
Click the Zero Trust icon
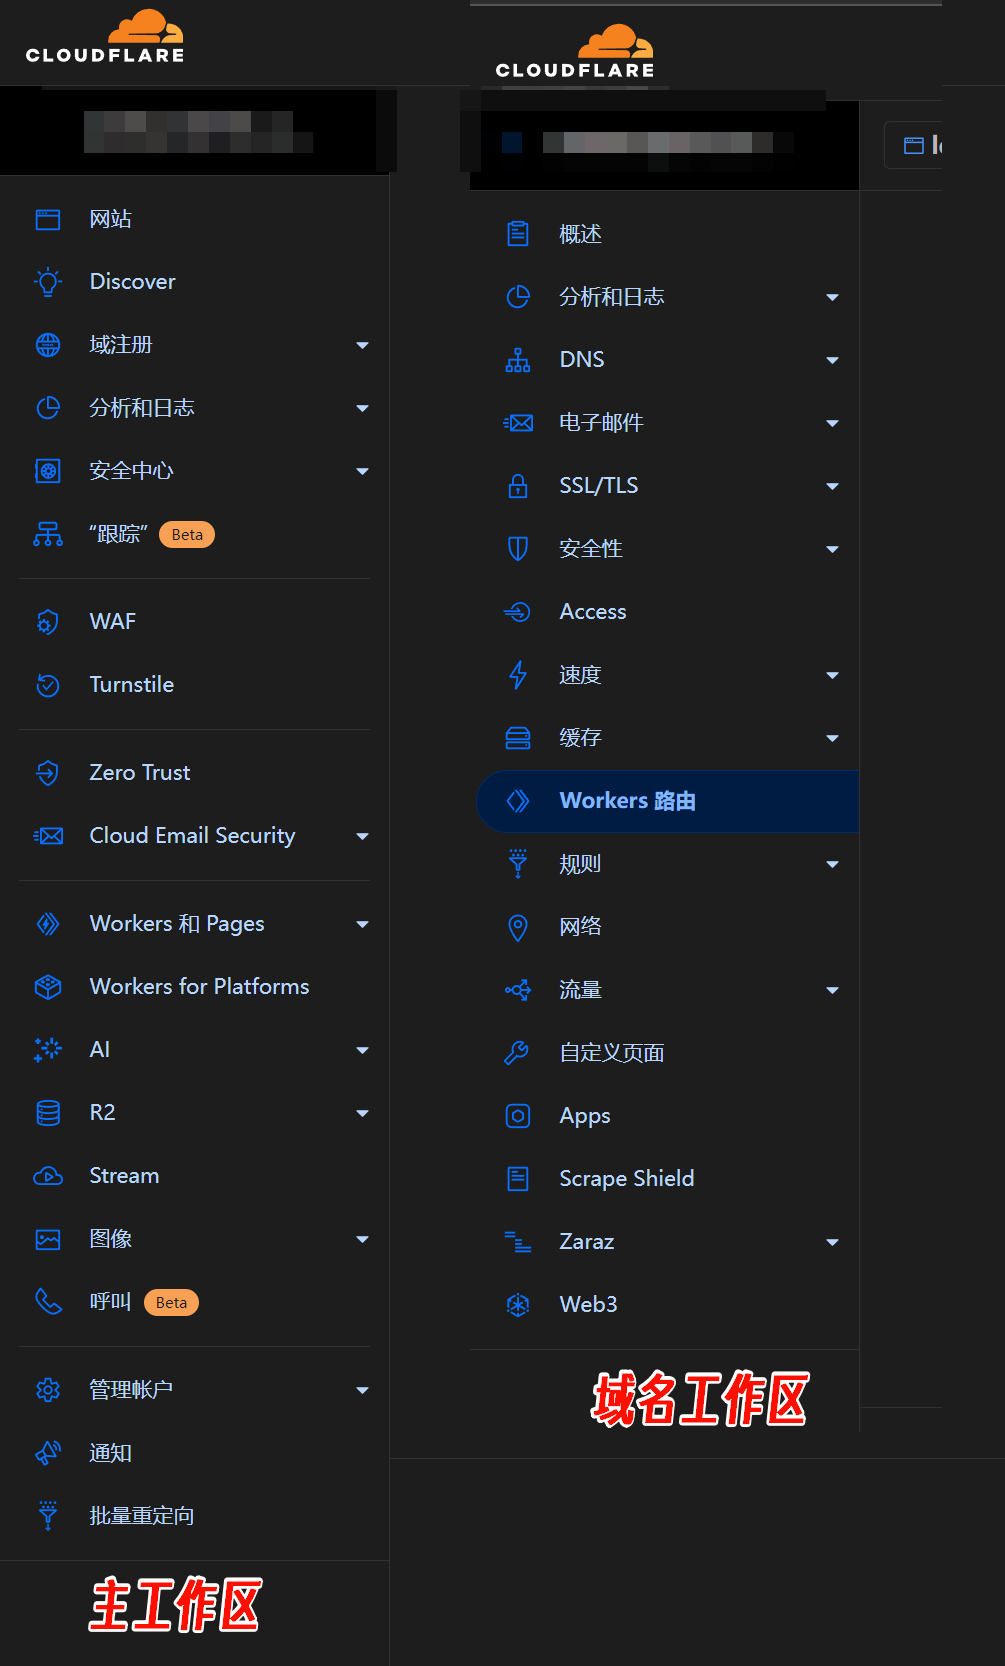point(48,773)
